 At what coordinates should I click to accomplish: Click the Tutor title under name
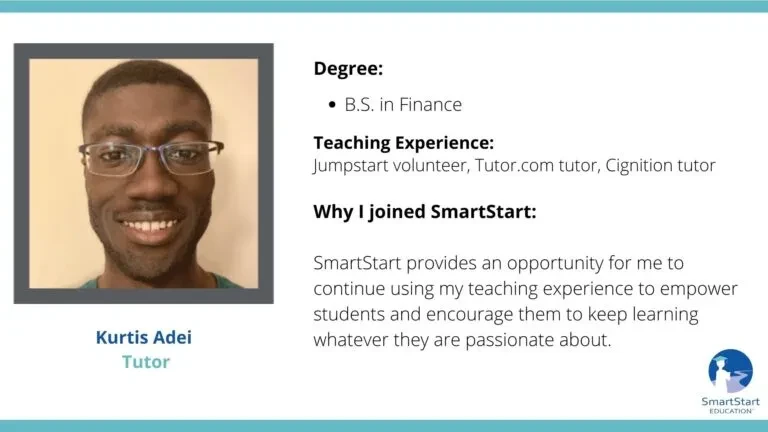click(x=145, y=362)
